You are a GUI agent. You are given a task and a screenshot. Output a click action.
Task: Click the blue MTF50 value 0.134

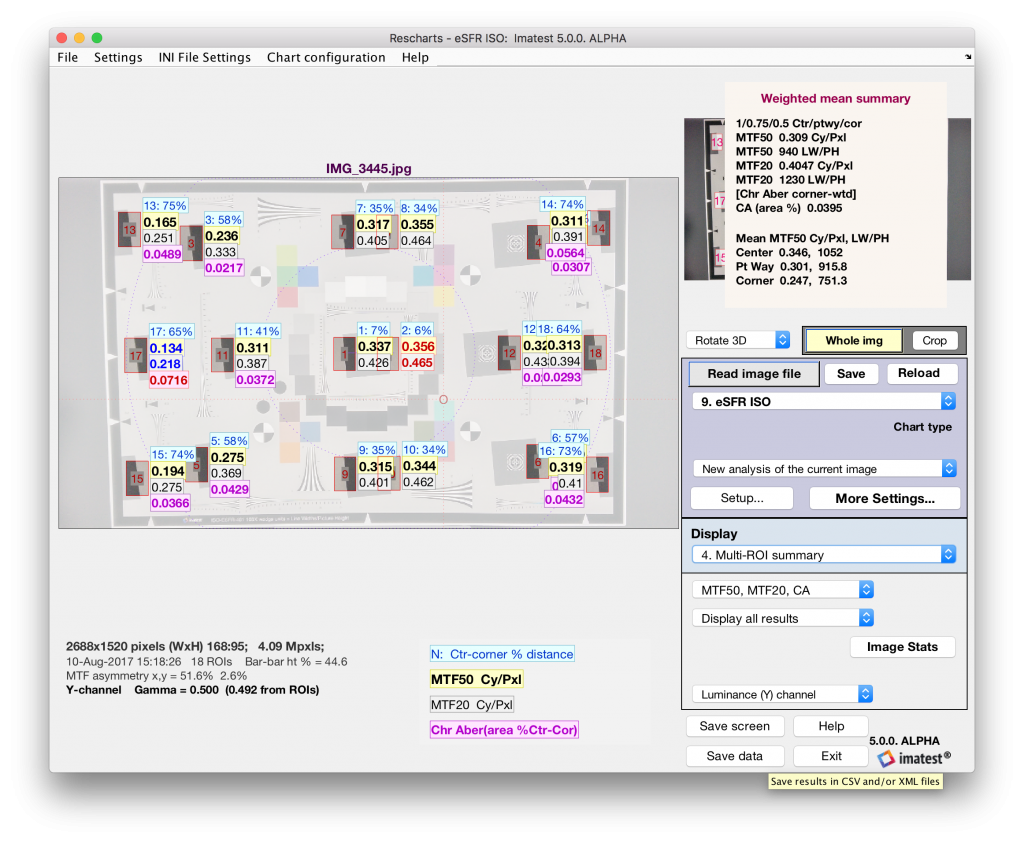click(x=166, y=348)
